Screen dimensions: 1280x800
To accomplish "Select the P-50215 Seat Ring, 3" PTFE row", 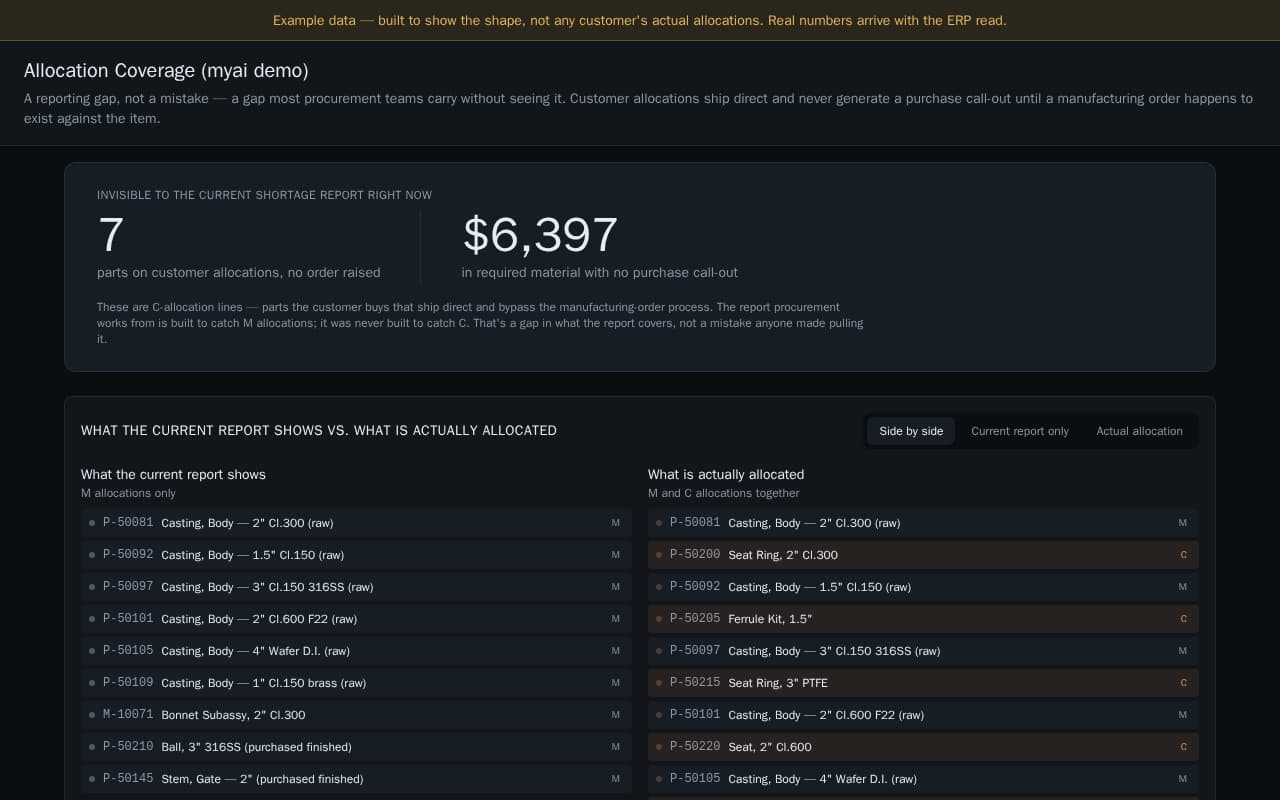I will [x=923, y=683].
